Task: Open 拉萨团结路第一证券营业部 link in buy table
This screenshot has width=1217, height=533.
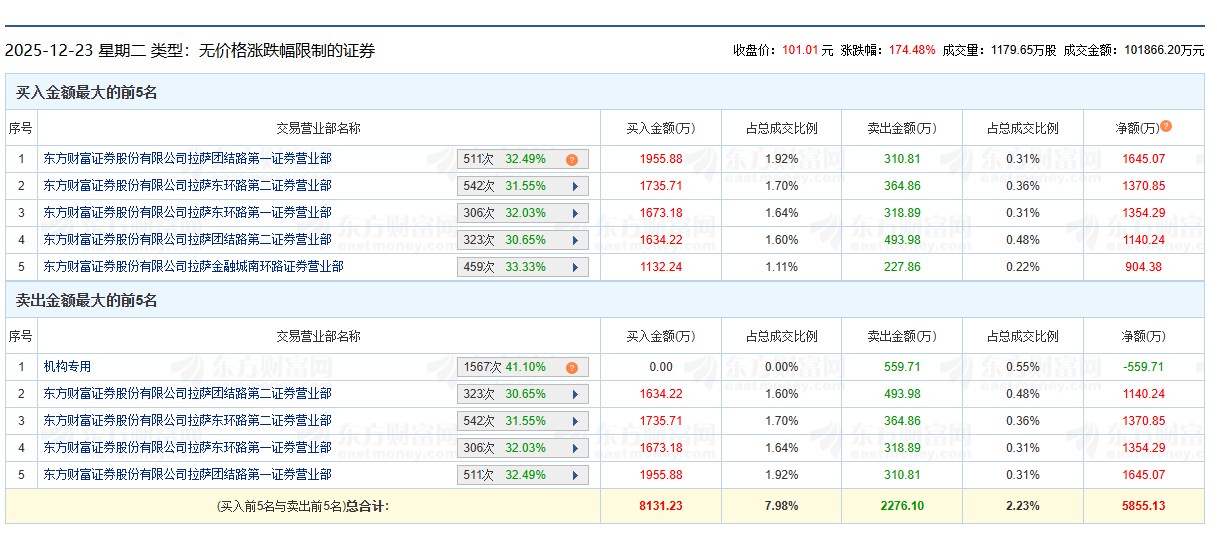Action: (x=187, y=159)
